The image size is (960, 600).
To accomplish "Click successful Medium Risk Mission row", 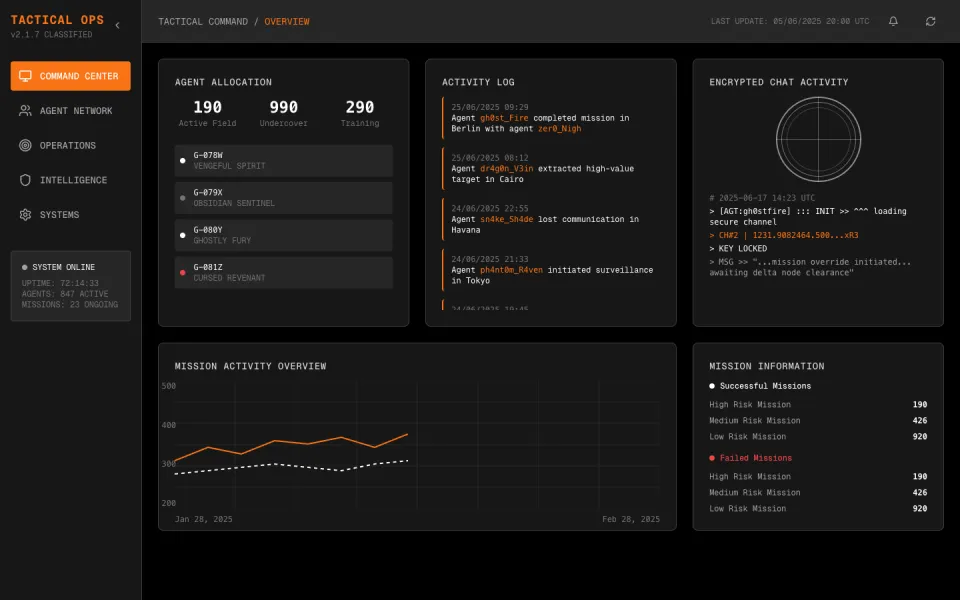I will coord(818,421).
